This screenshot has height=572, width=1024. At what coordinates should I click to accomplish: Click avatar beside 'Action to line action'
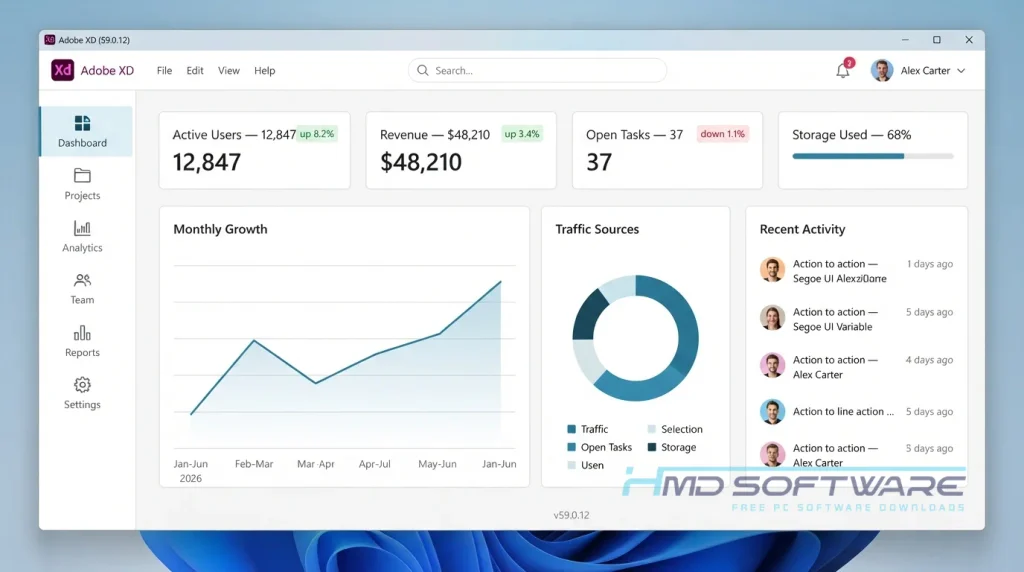[x=772, y=411]
